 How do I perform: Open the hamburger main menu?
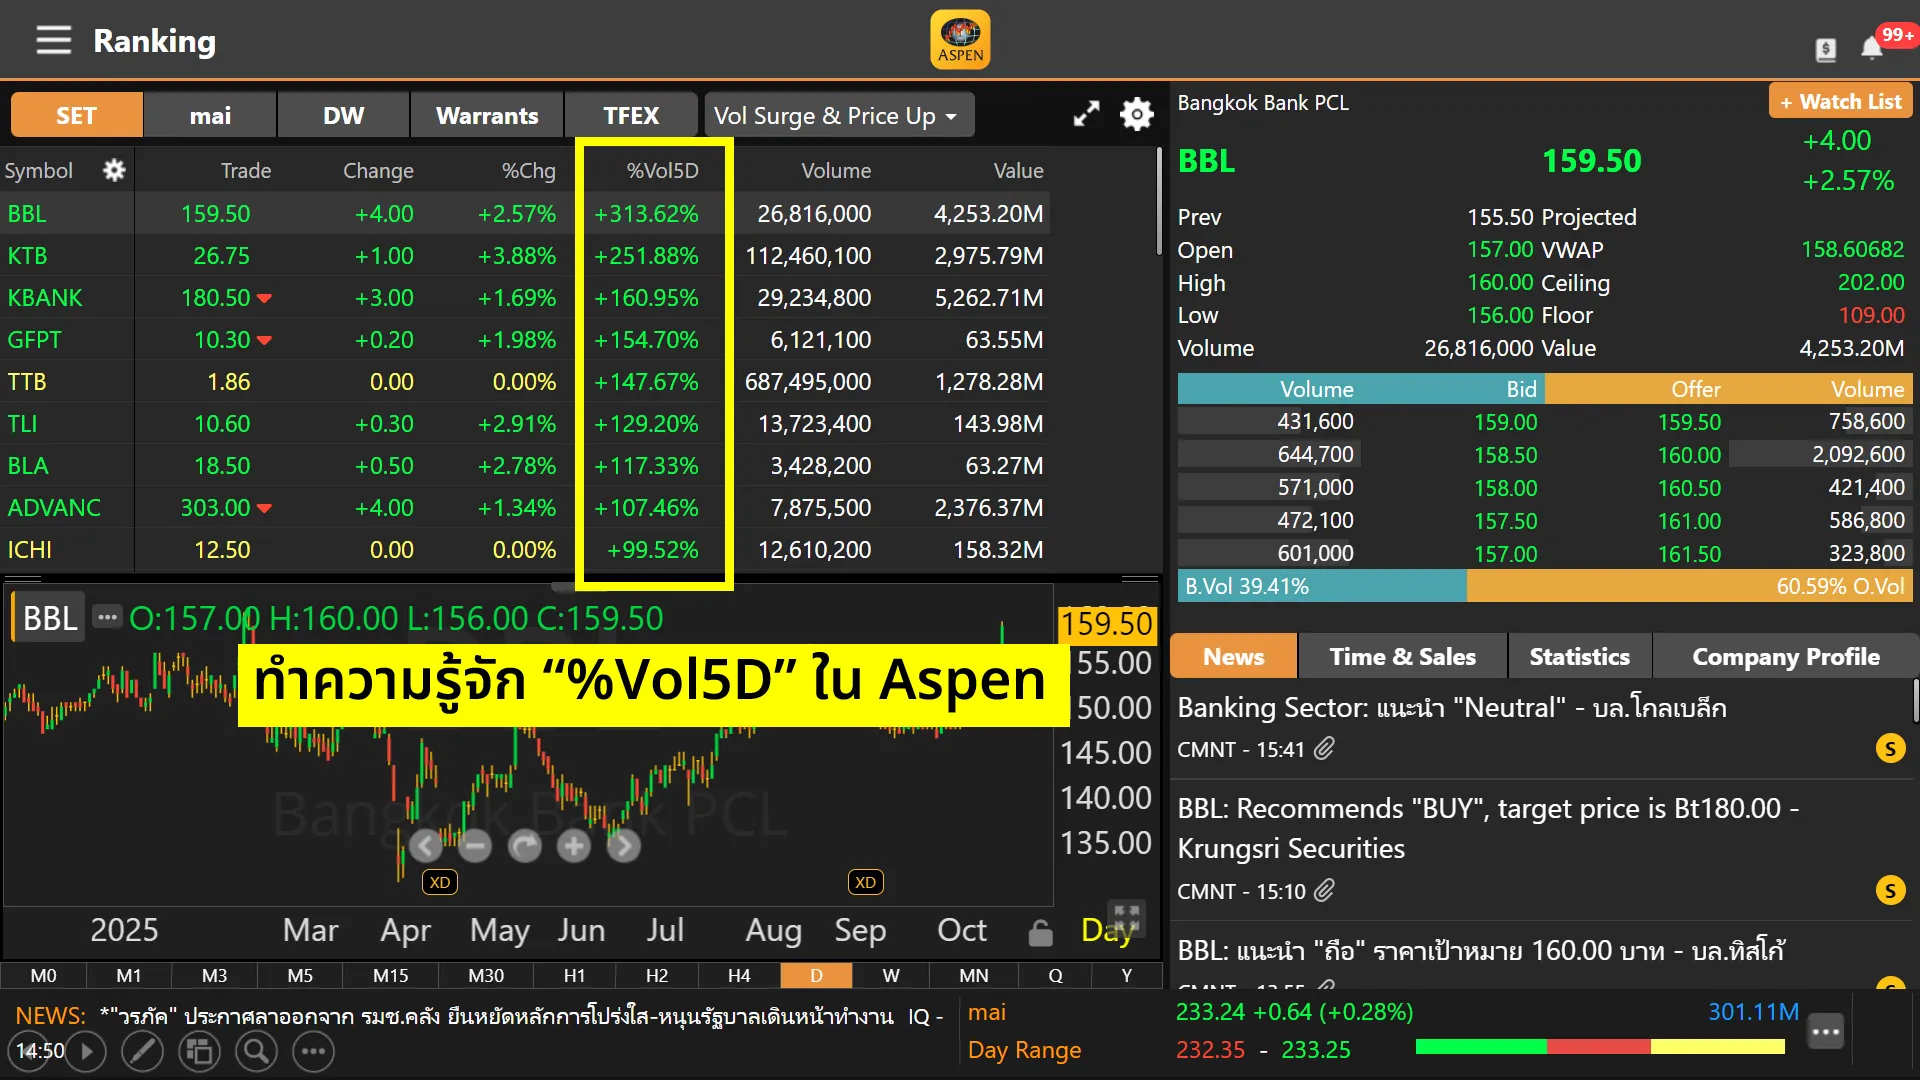(x=54, y=41)
